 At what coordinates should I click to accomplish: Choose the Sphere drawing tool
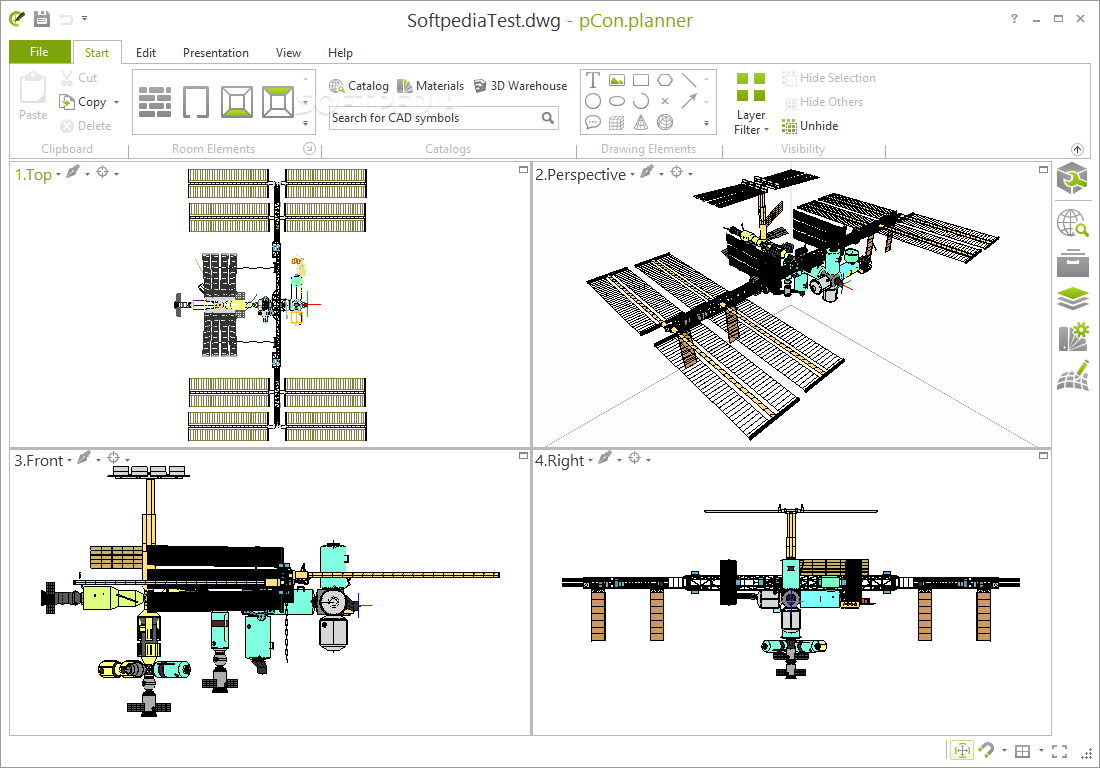[665, 123]
